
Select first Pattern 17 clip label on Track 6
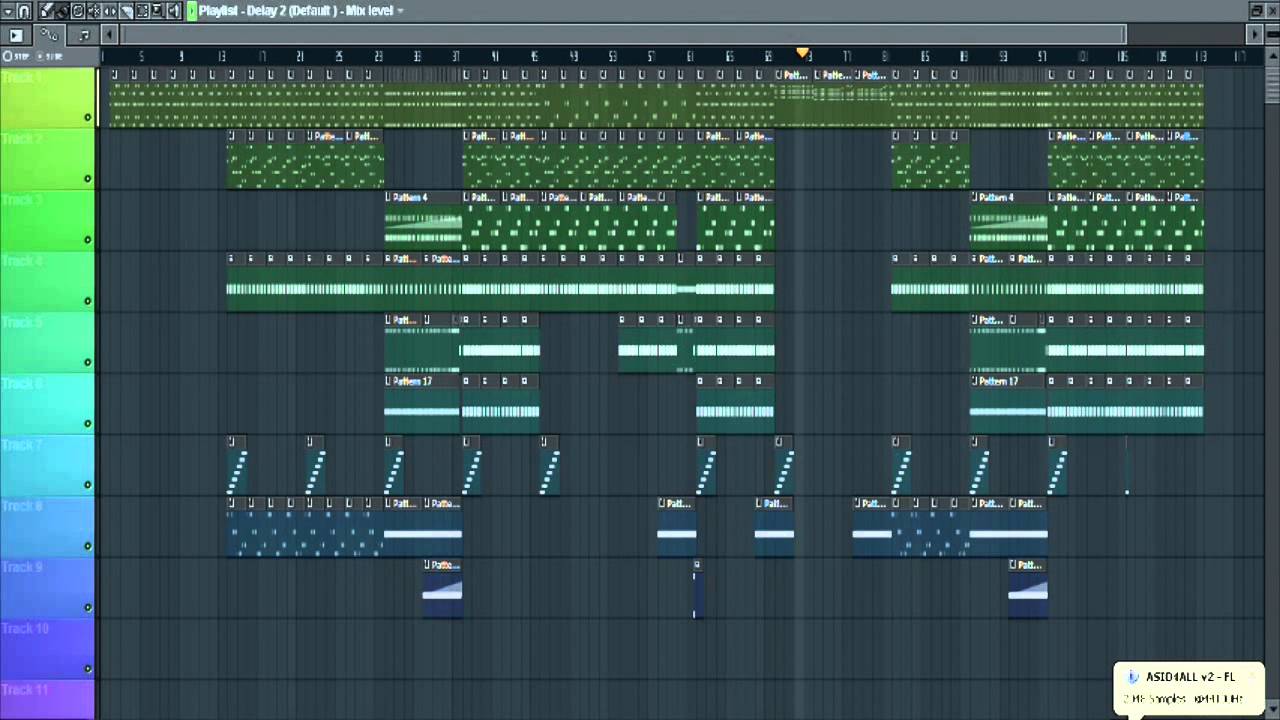point(412,381)
